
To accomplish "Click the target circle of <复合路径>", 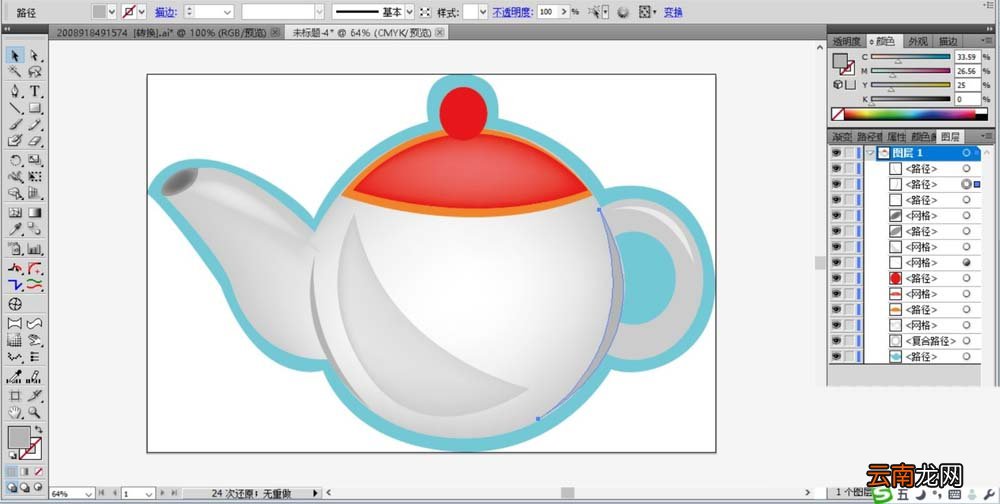I will tap(966, 341).
